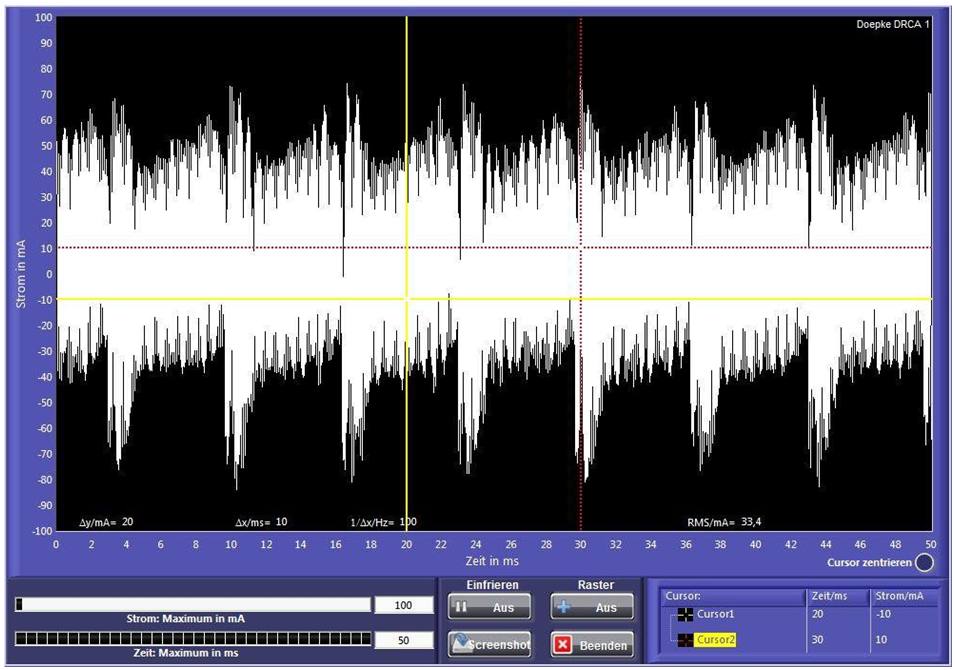The width and height of the screenshot is (956, 670).
Task: Click the picture icon on Screenshot button
Action: click(459, 644)
